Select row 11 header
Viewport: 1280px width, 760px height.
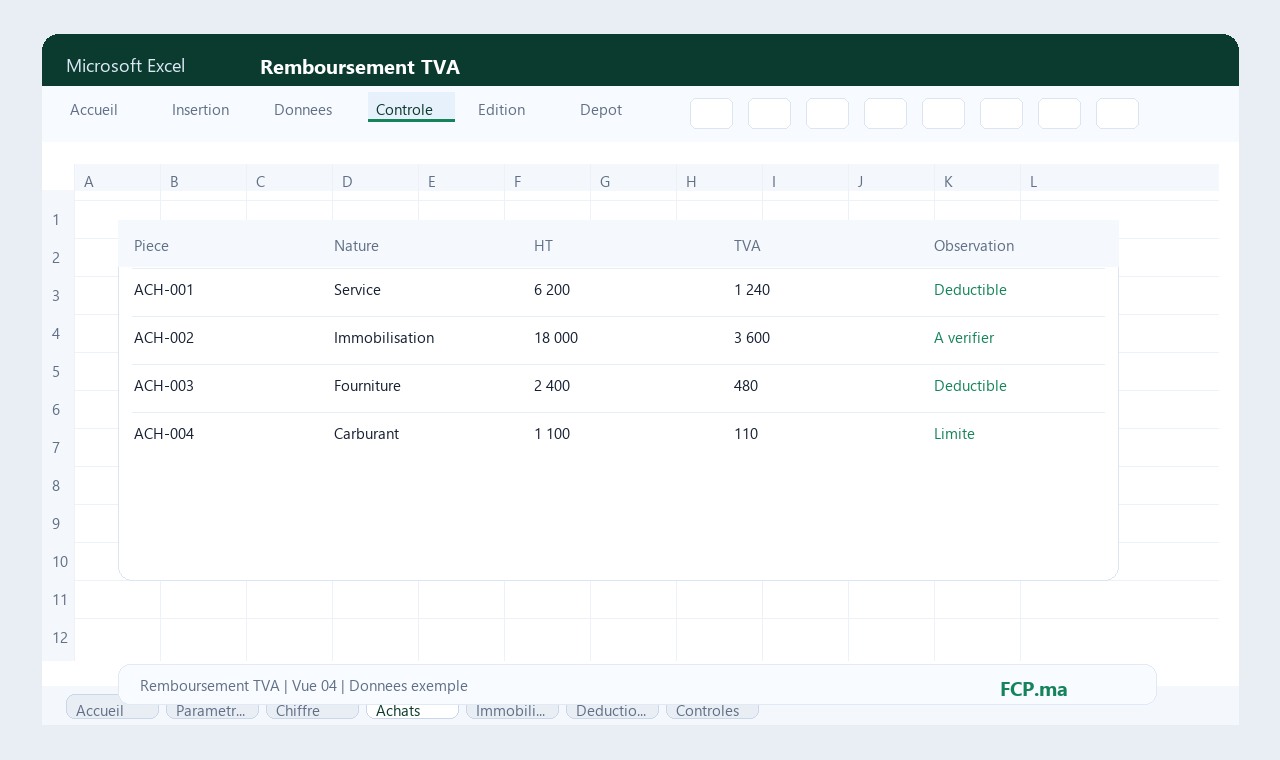tap(59, 599)
